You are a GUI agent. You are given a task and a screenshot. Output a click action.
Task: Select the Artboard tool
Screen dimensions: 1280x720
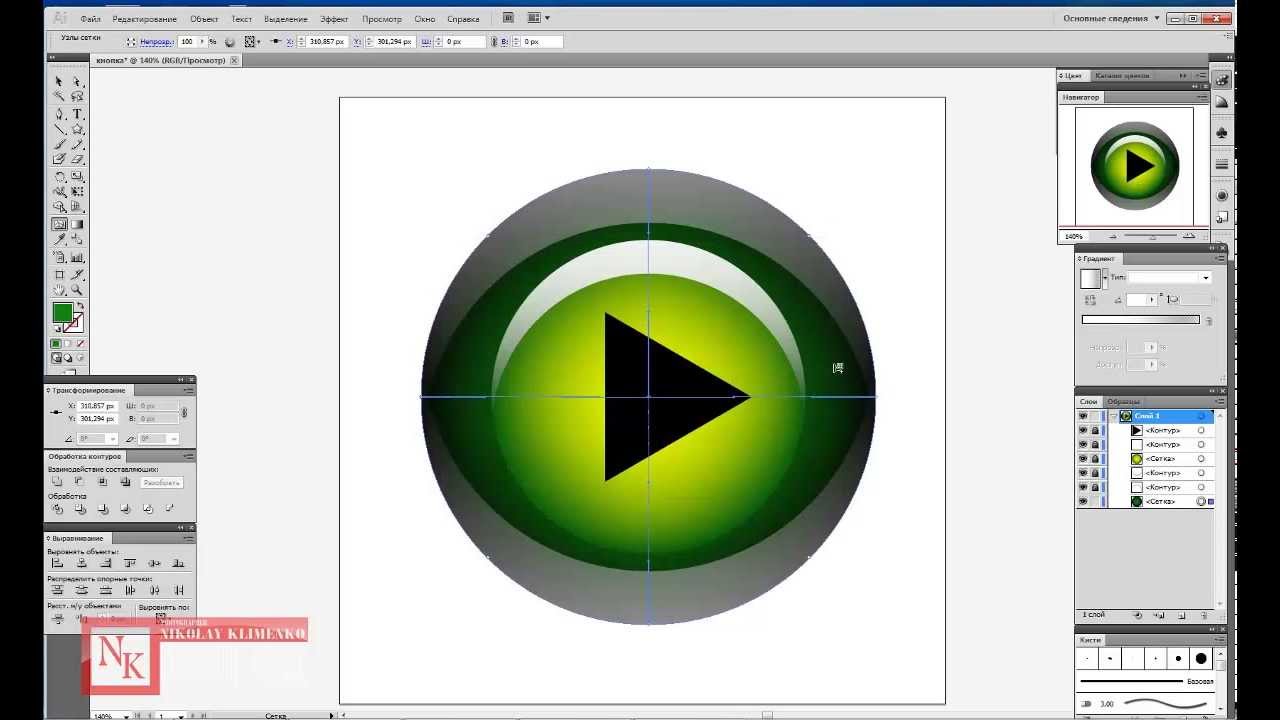pyautogui.click(x=59, y=274)
